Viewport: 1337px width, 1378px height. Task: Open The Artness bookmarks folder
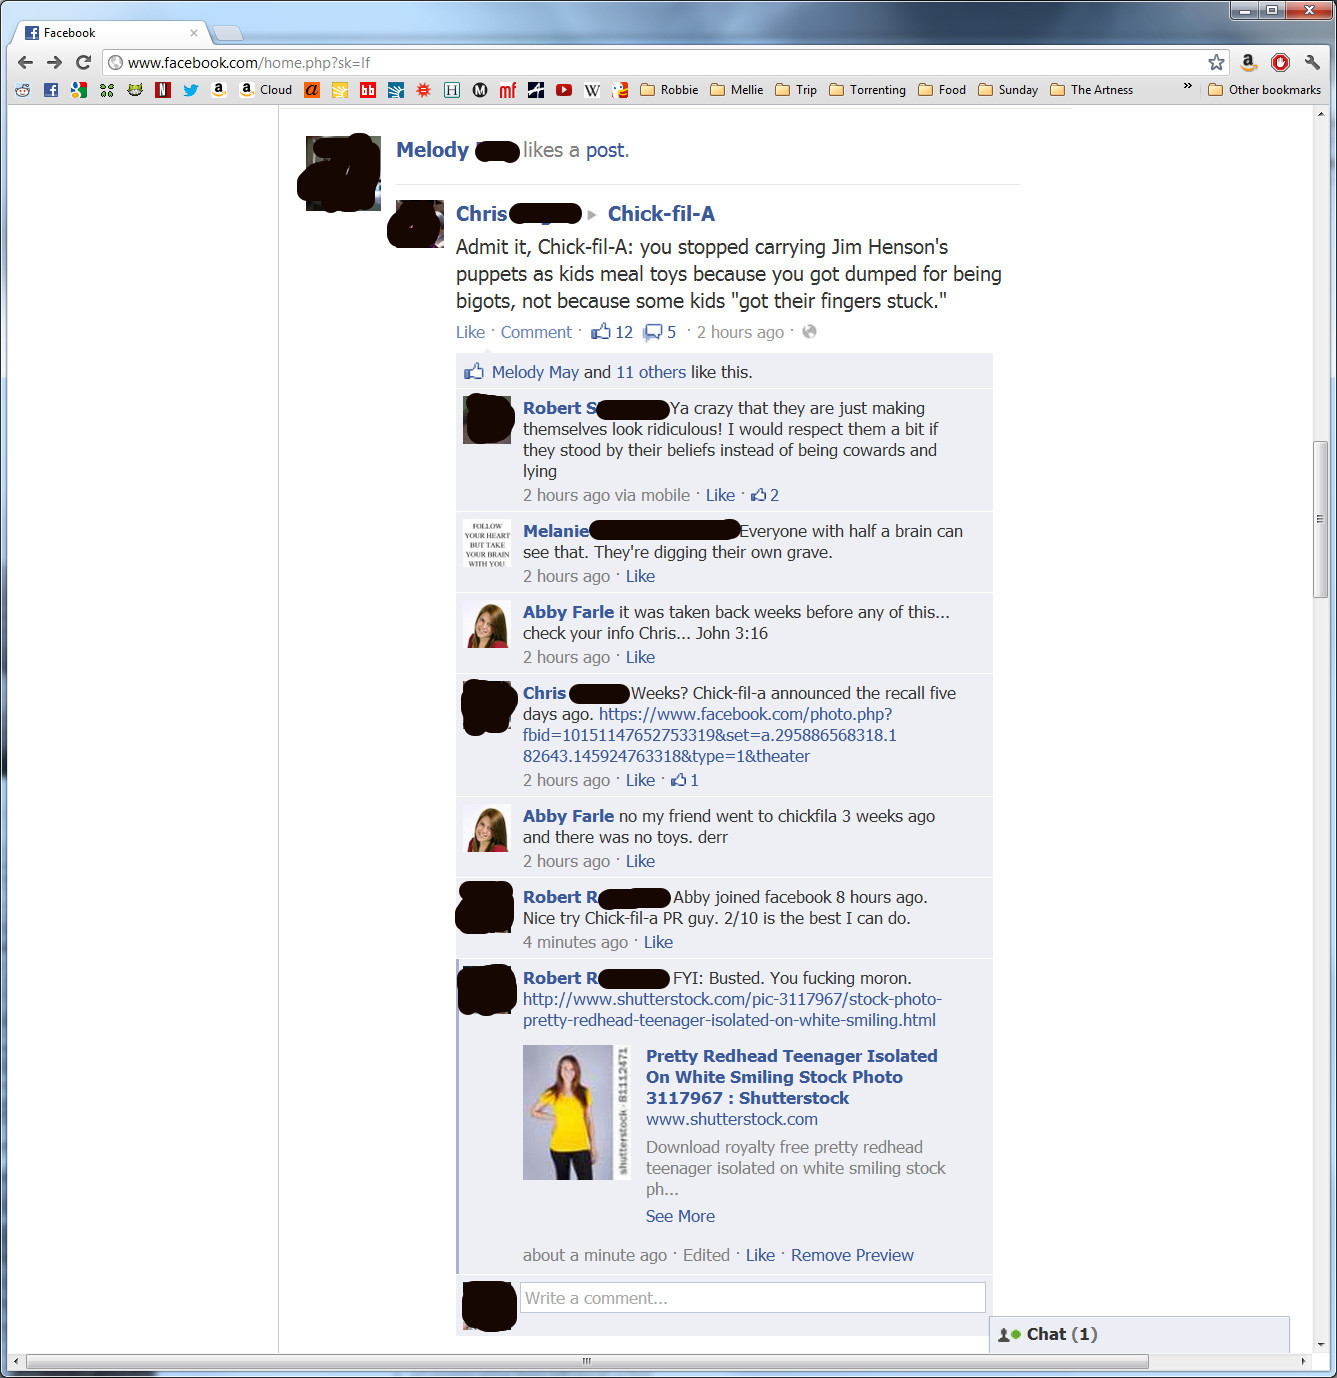(1091, 90)
